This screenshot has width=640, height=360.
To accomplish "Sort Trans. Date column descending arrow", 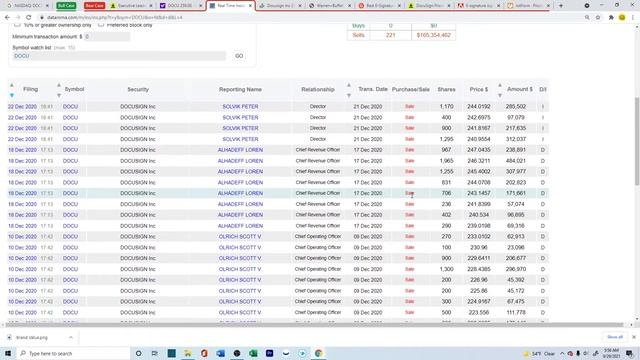I will click(349, 95).
